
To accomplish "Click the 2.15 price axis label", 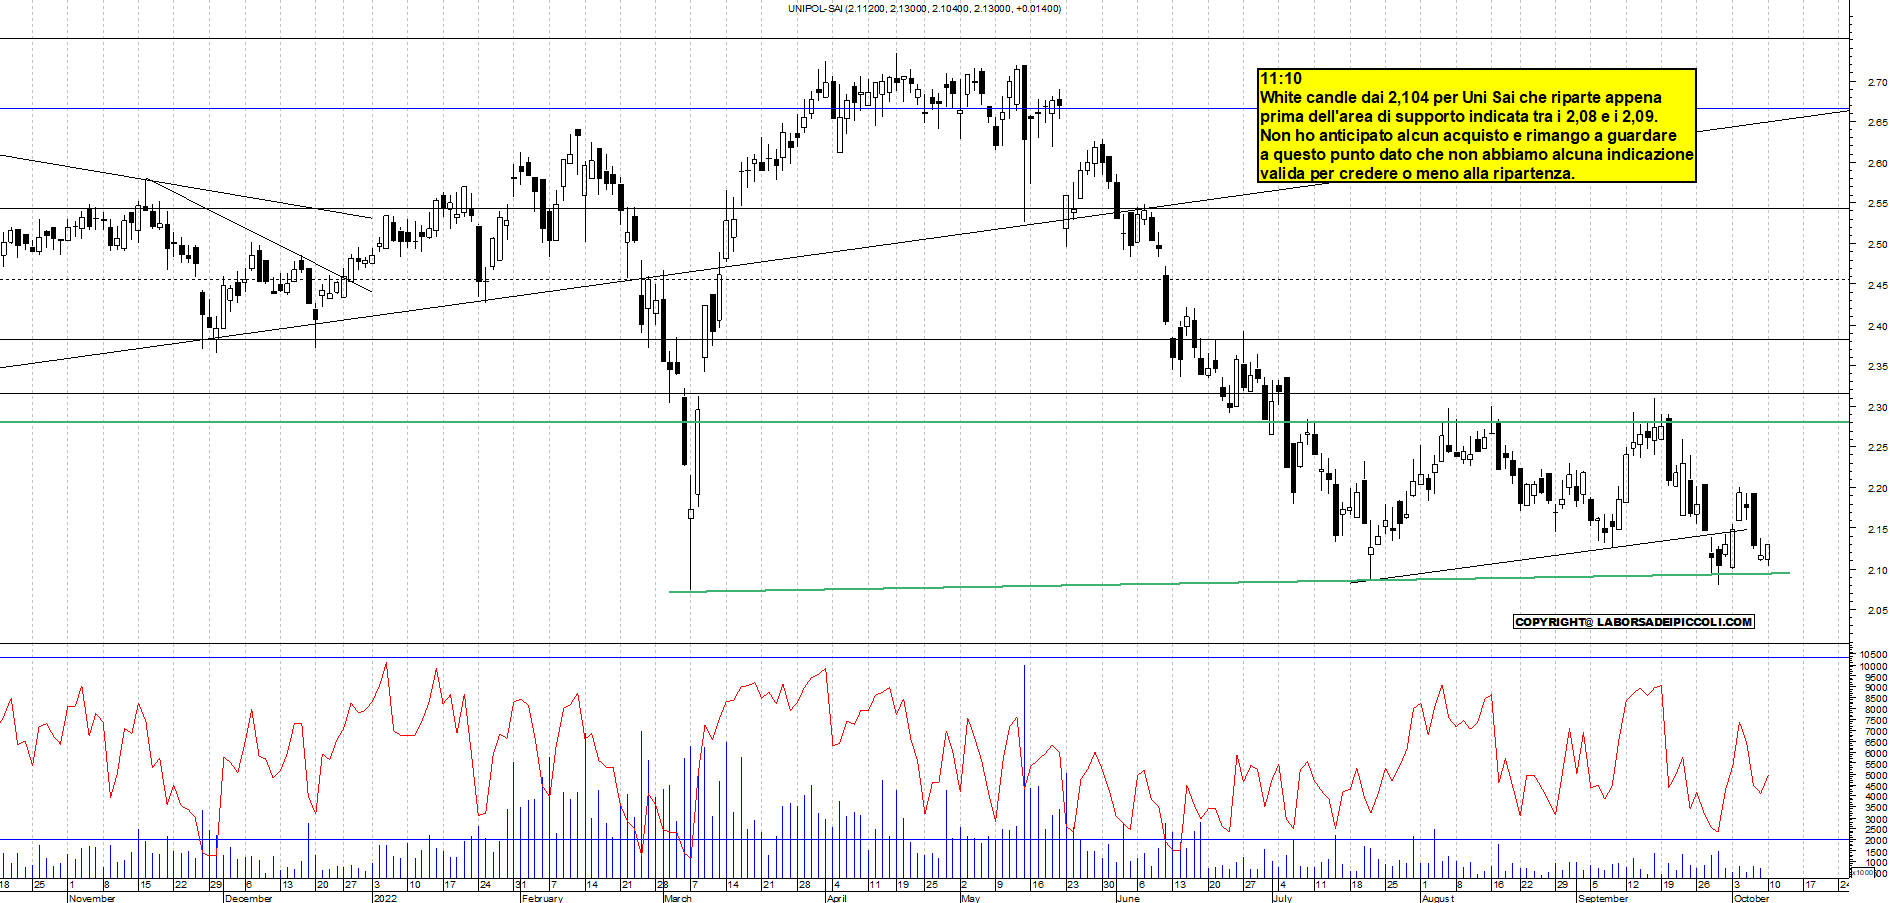I will point(1876,530).
